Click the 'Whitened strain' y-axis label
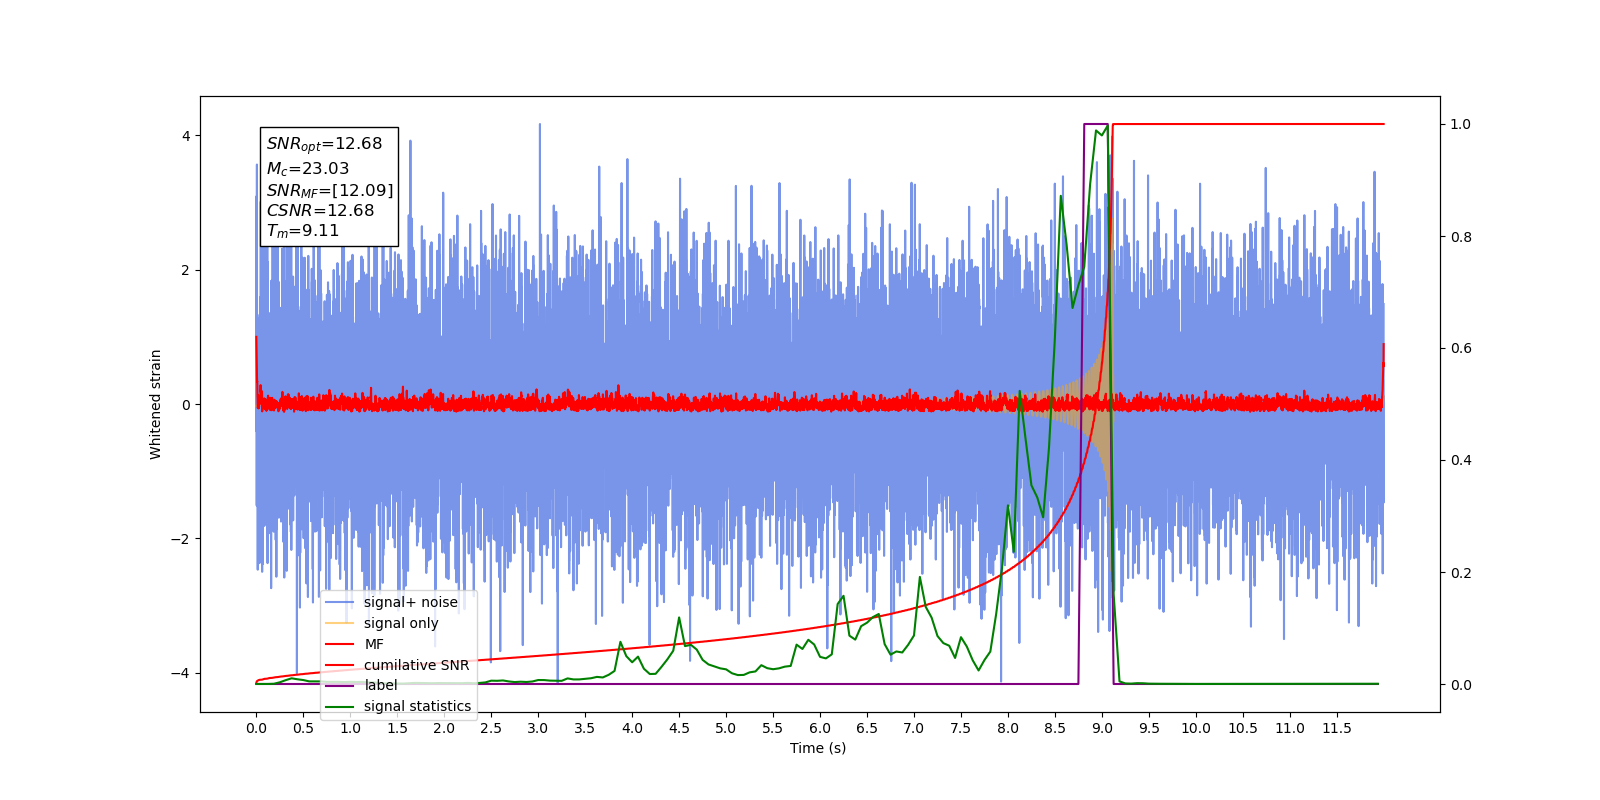 156,404
